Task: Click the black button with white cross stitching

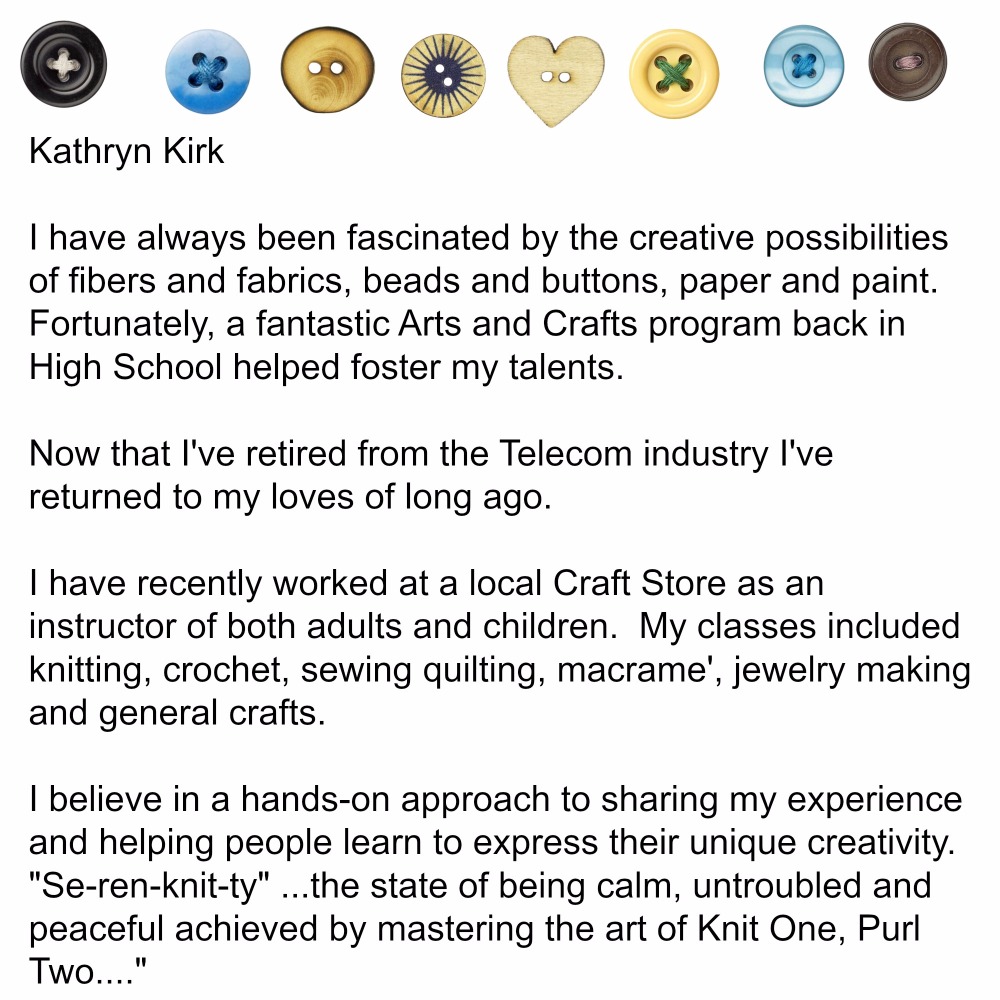Action: coord(63,64)
